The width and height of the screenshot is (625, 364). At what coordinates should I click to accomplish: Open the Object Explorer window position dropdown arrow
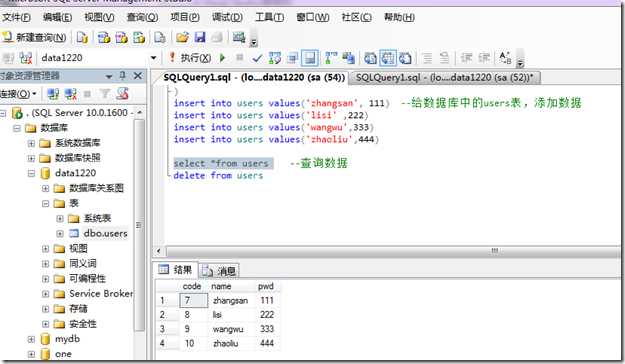108,76
